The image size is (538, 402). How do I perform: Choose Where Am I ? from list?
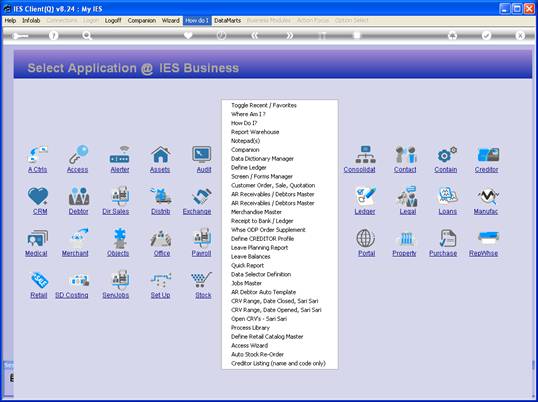(248, 114)
